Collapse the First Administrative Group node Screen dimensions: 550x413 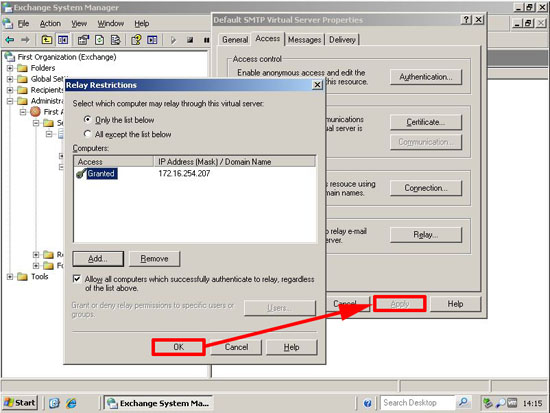[23, 112]
